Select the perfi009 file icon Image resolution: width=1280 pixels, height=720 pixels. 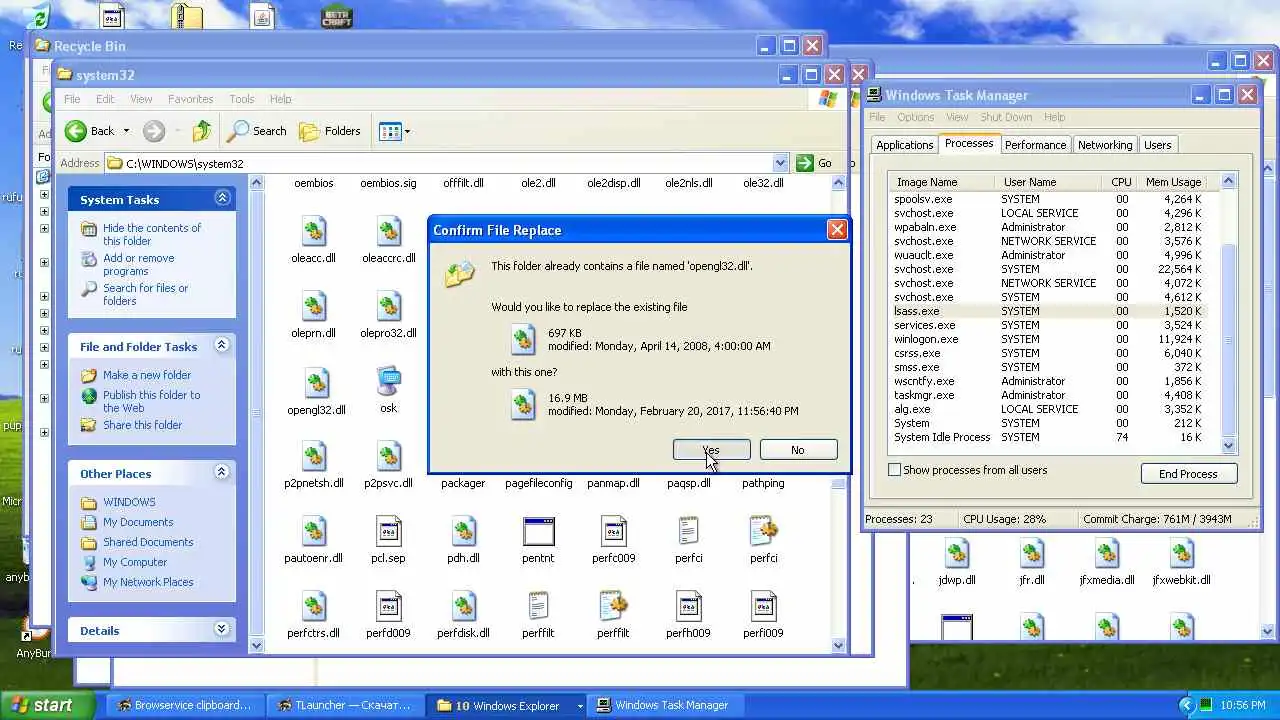763,606
